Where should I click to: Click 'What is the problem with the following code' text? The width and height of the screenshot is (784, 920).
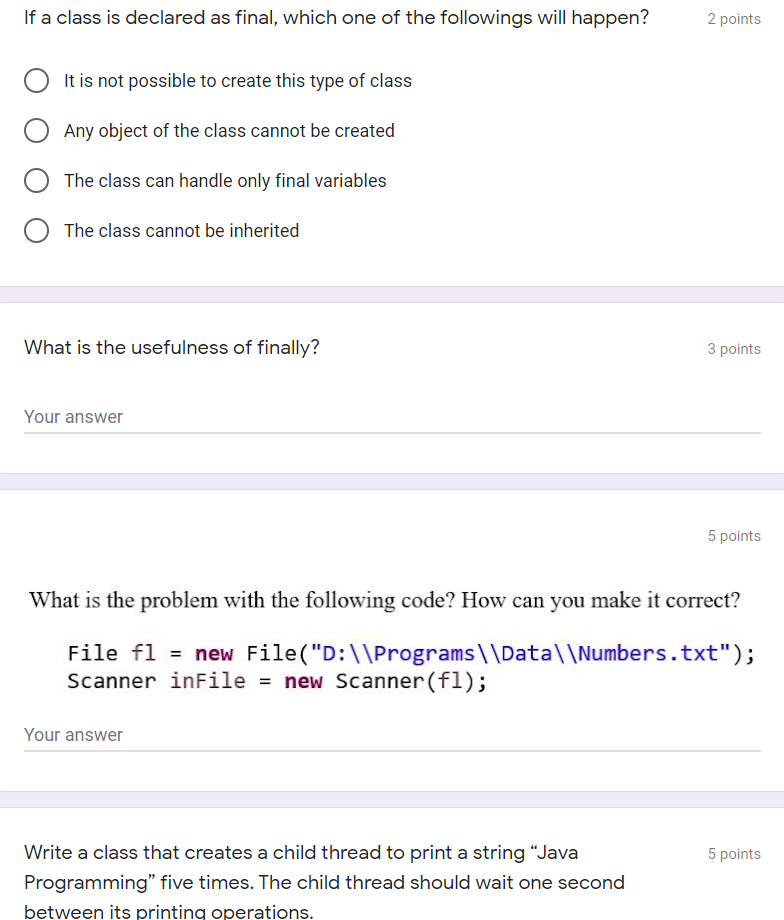click(x=384, y=600)
